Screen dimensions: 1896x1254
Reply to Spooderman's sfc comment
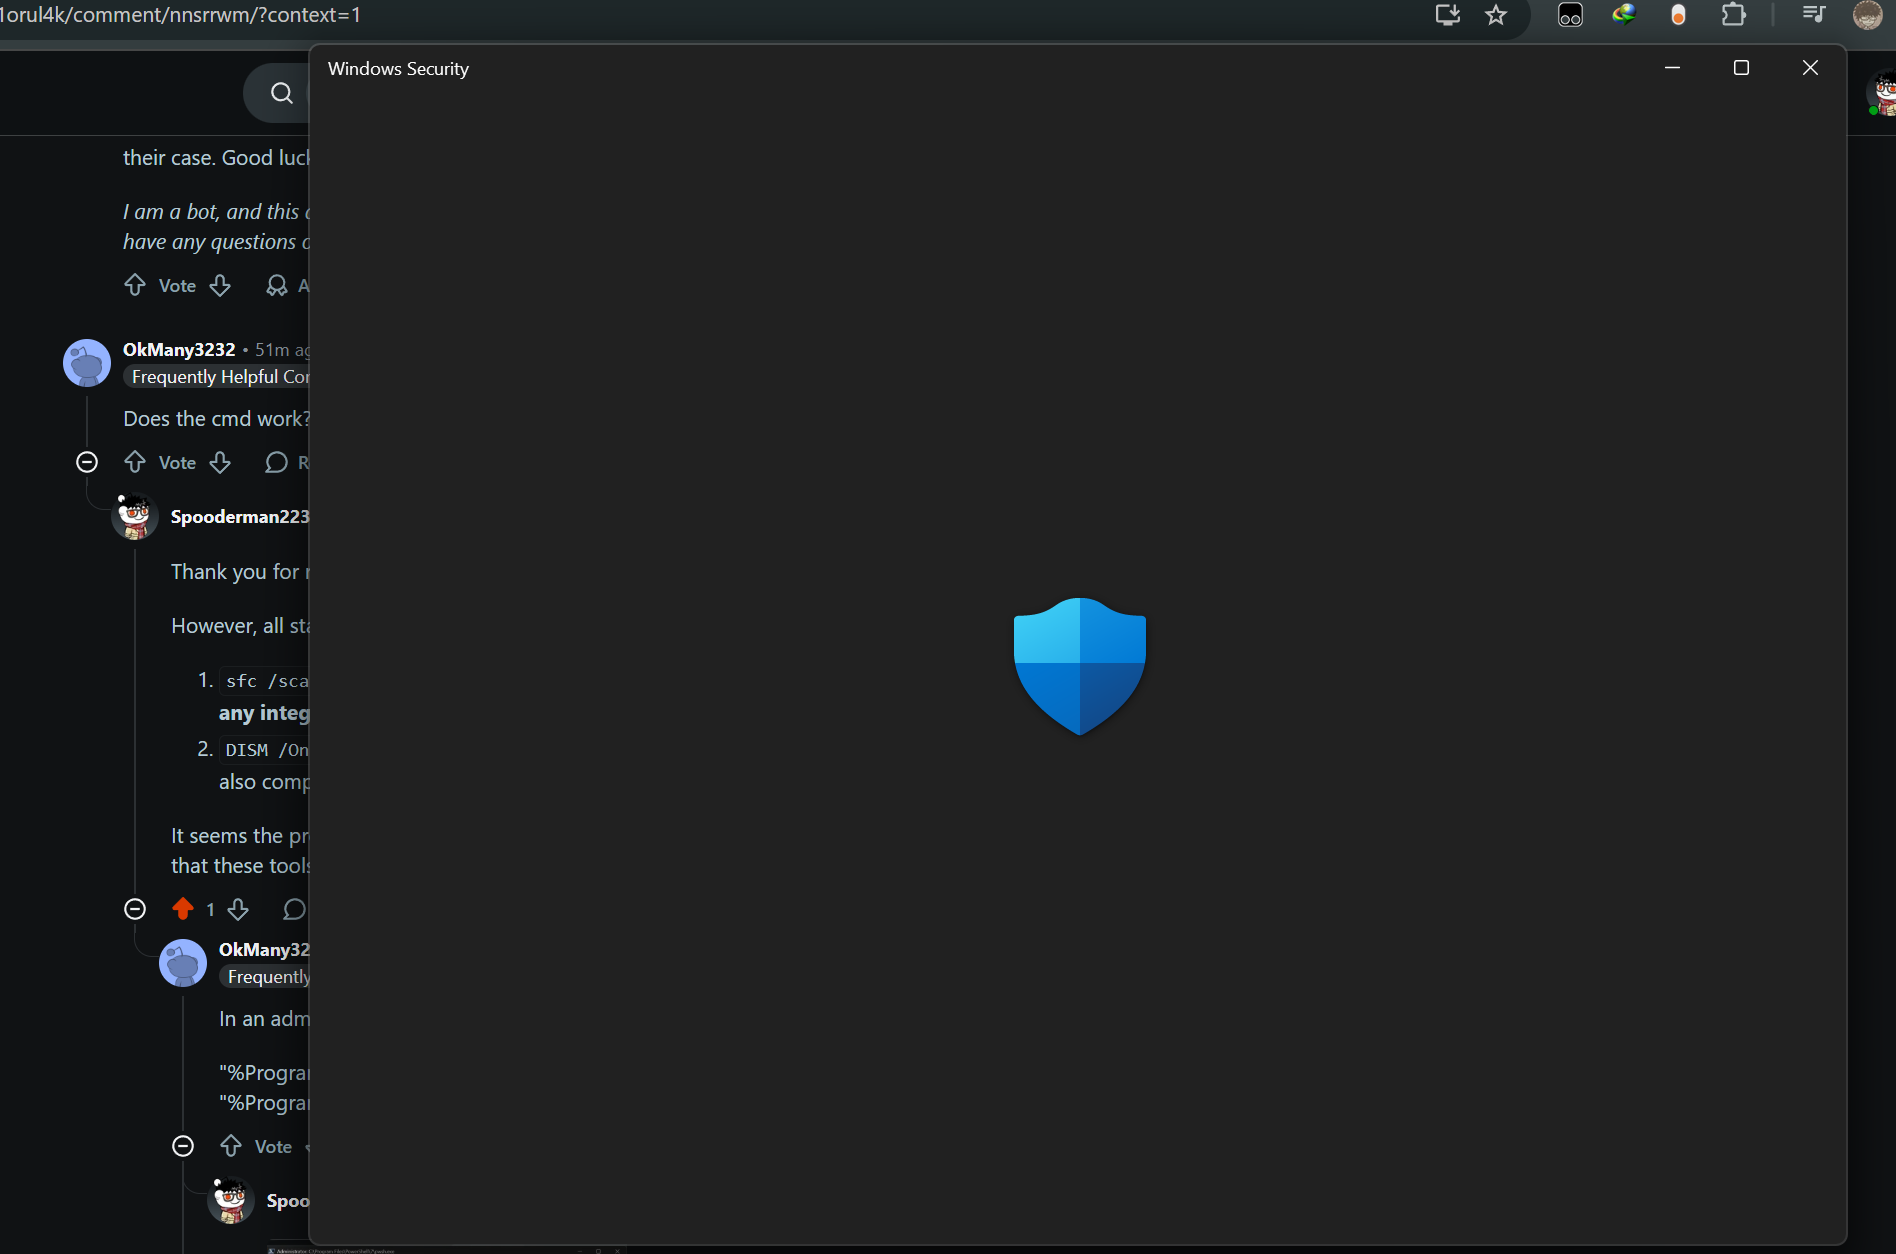coord(294,909)
